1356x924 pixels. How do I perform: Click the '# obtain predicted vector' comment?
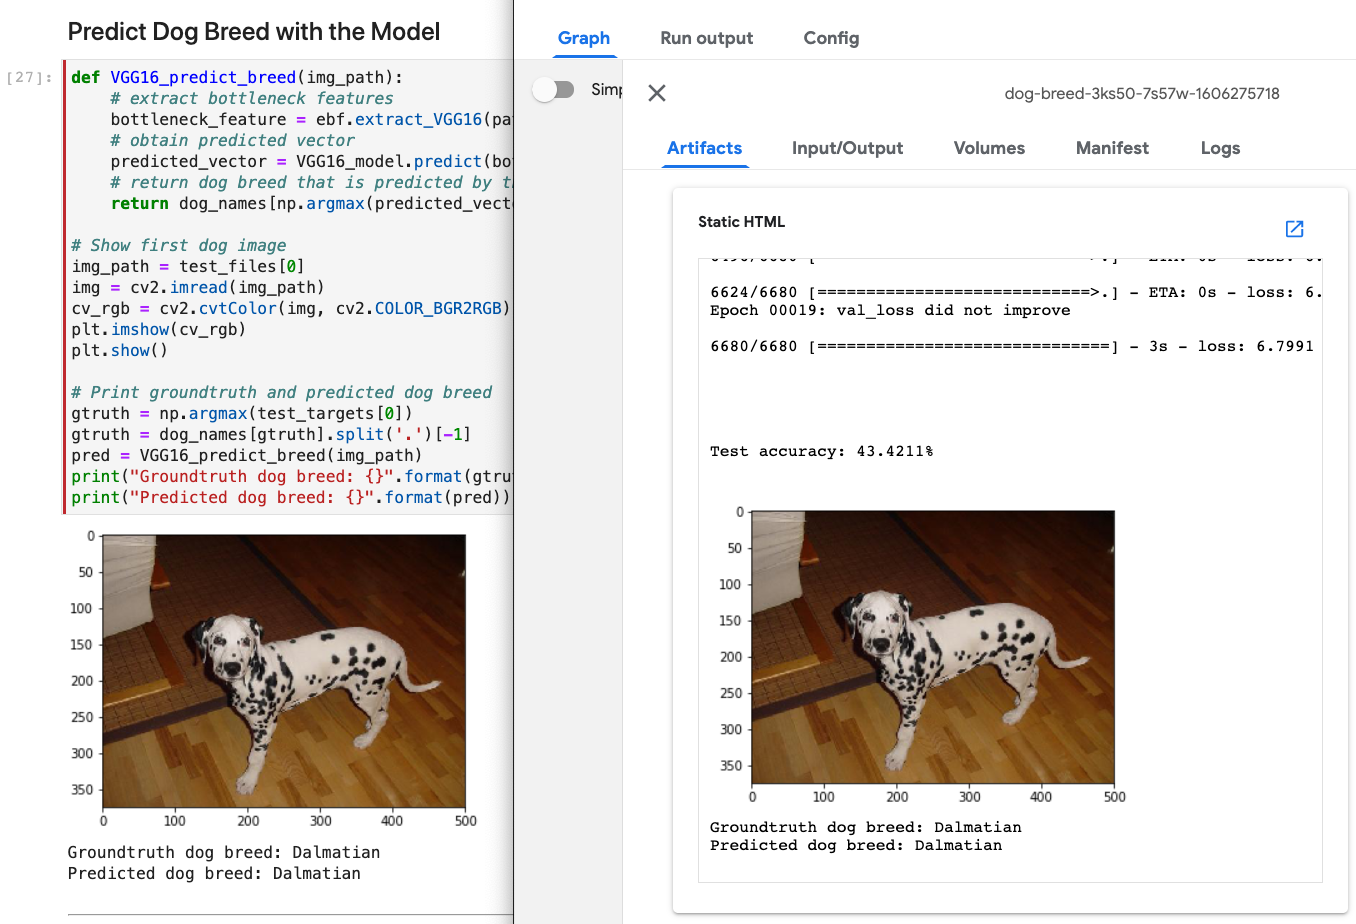(x=233, y=141)
